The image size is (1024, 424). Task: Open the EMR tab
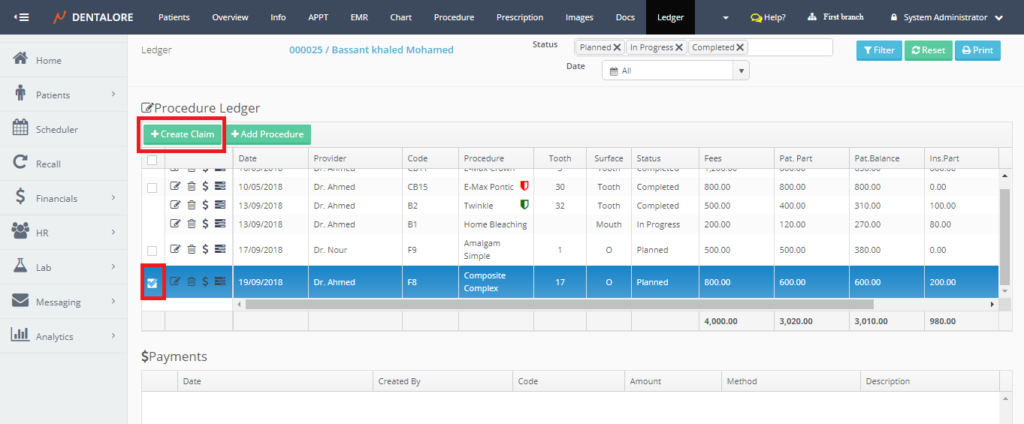(x=357, y=18)
